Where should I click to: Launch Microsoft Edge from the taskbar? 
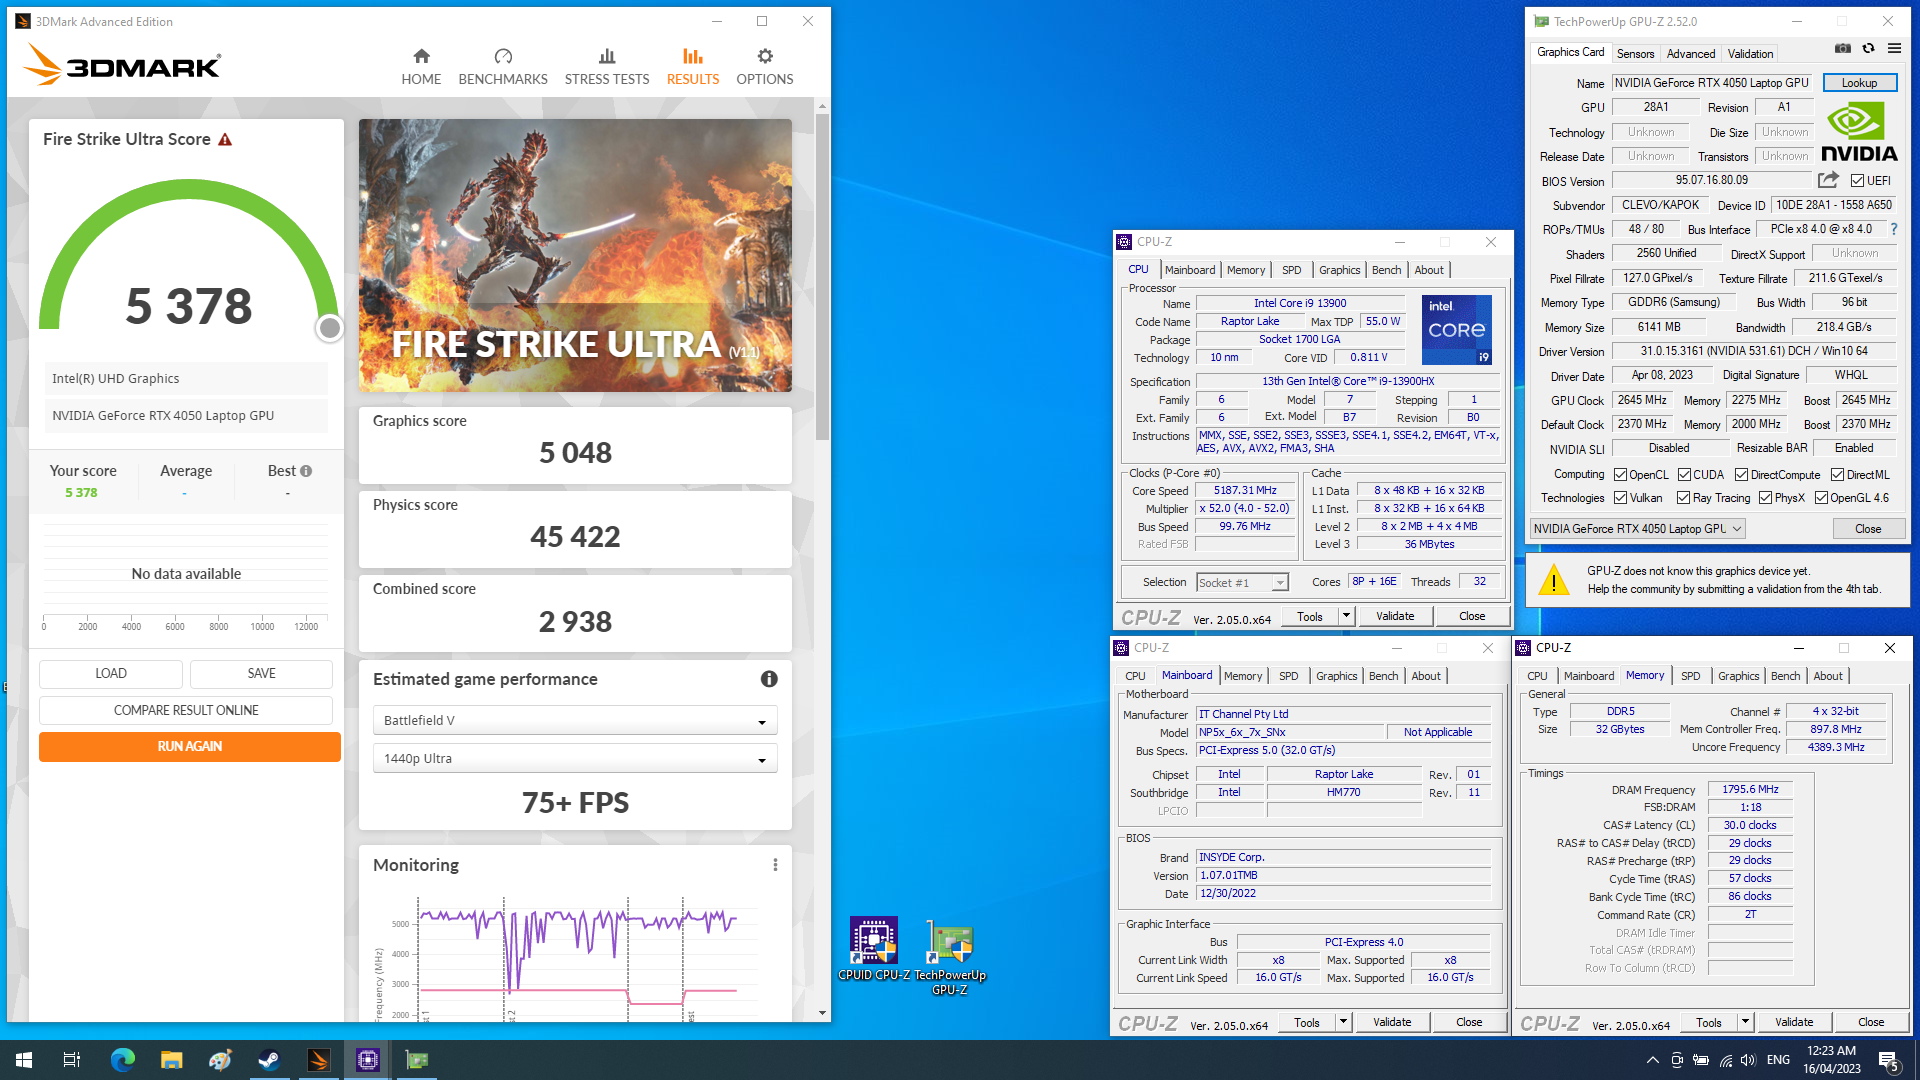(x=122, y=1060)
